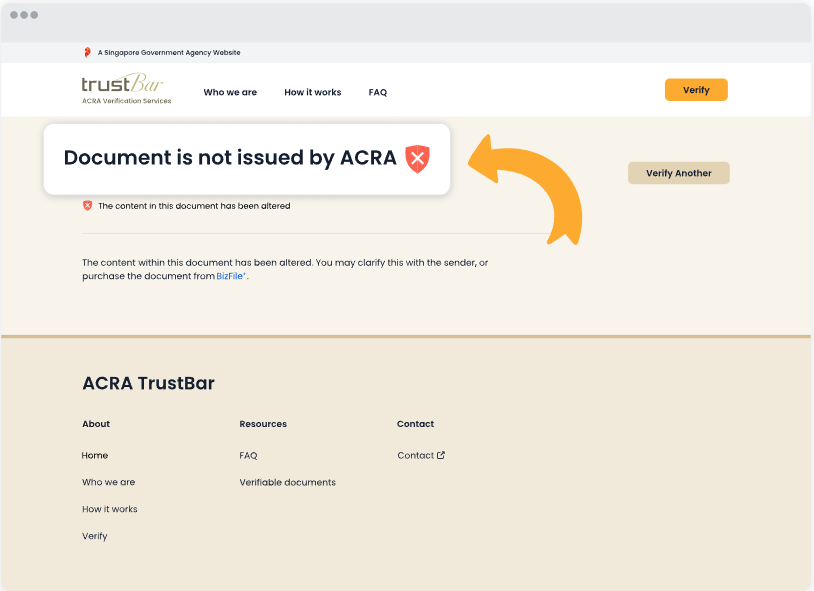
Task: Click the Verify Another button
Action: click(678, 173)
